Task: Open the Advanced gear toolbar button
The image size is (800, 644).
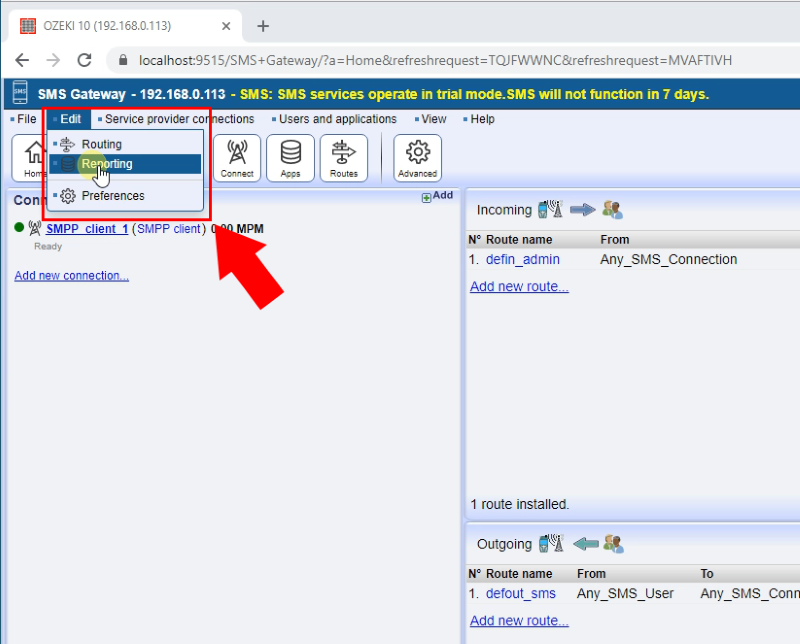Action: (417, 158)
